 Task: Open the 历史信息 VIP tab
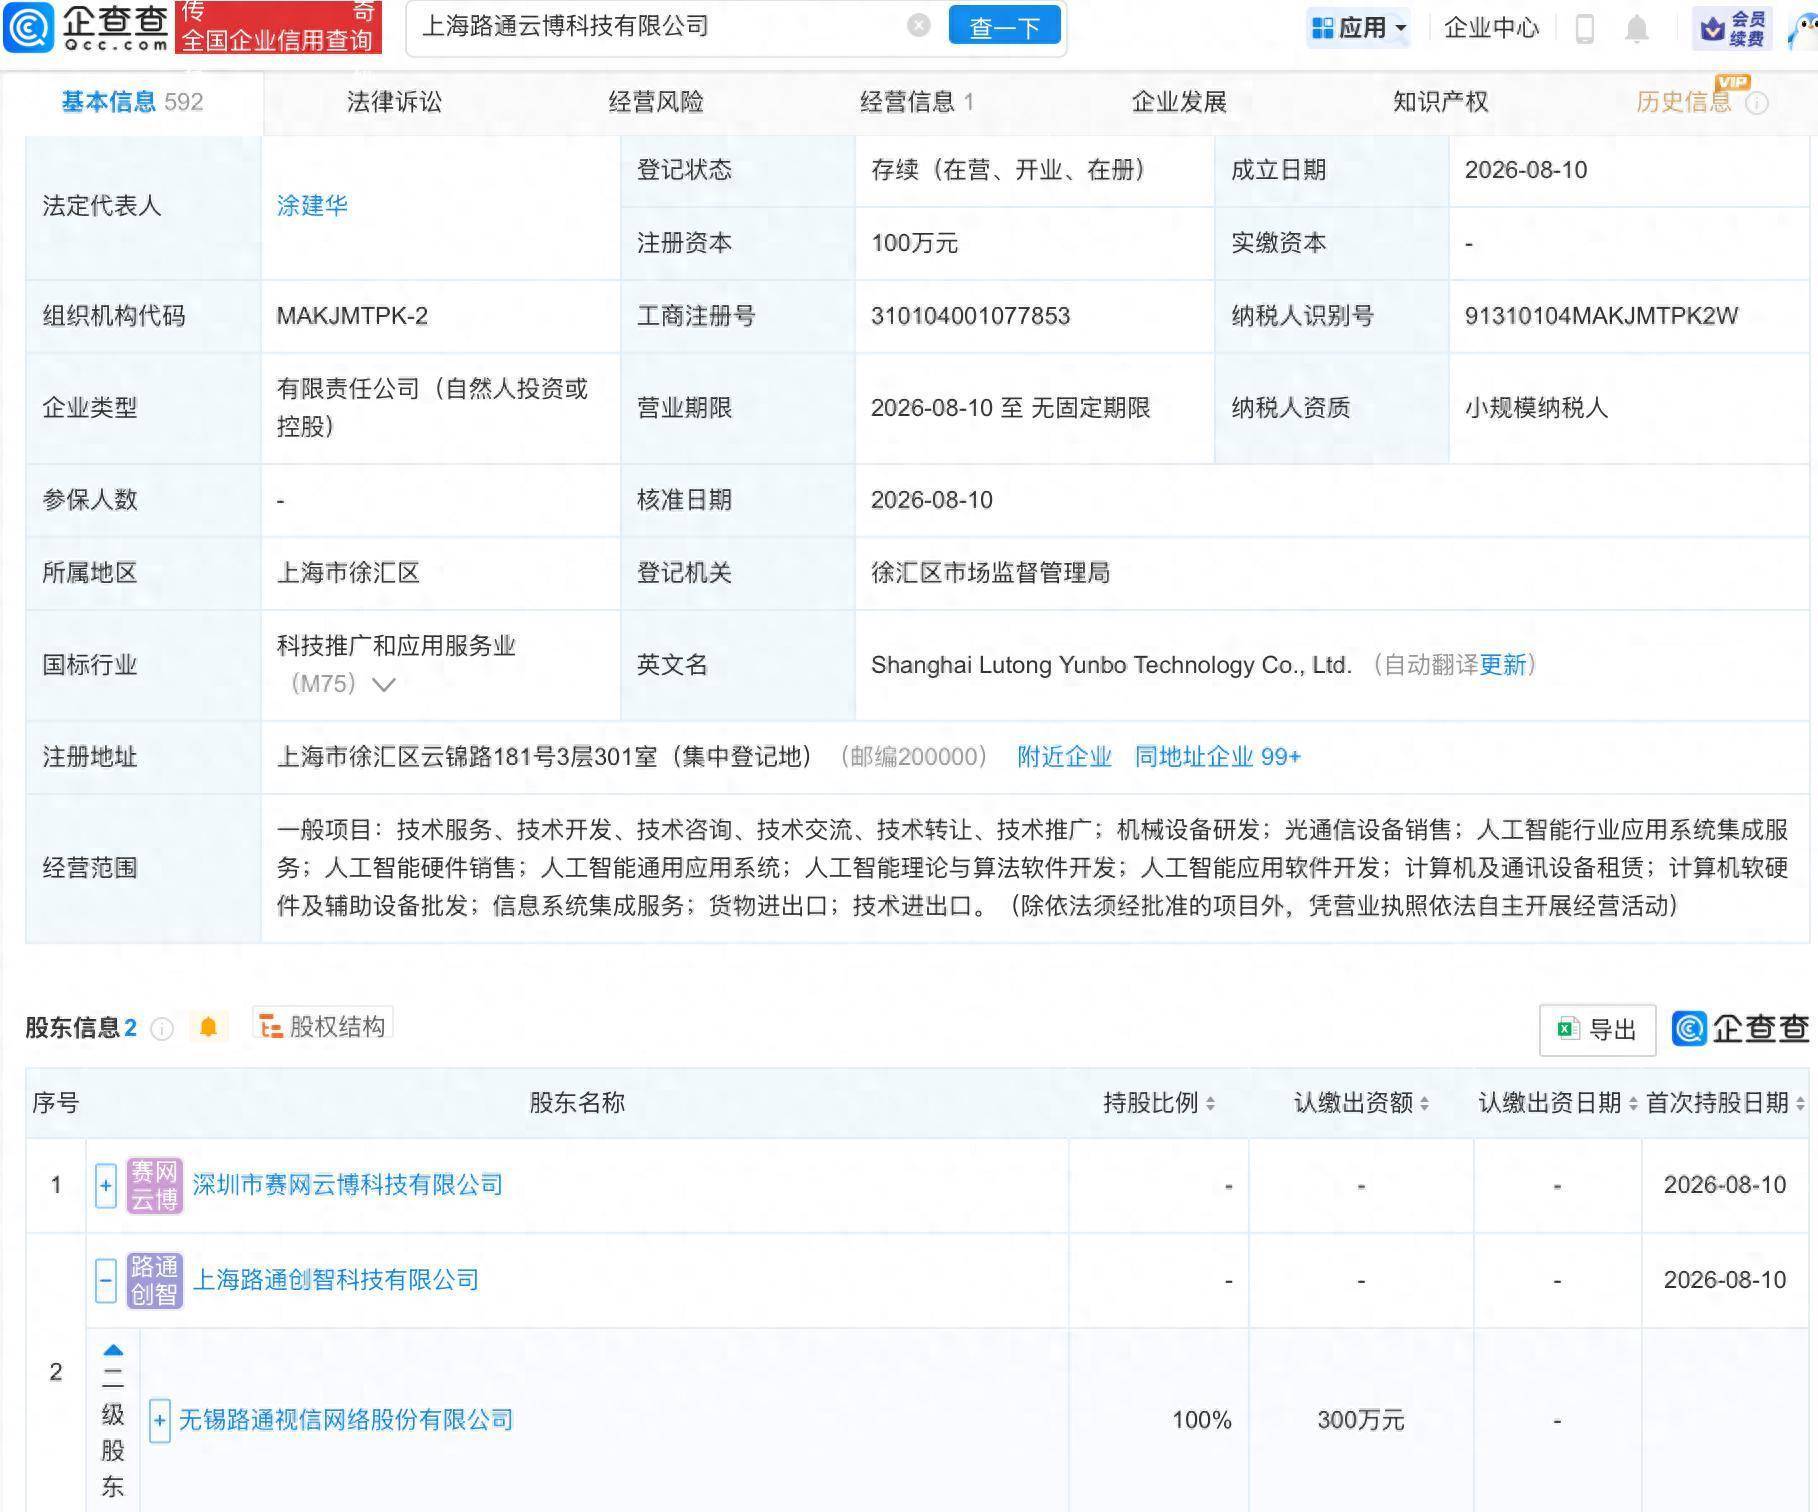(1684, 102)
